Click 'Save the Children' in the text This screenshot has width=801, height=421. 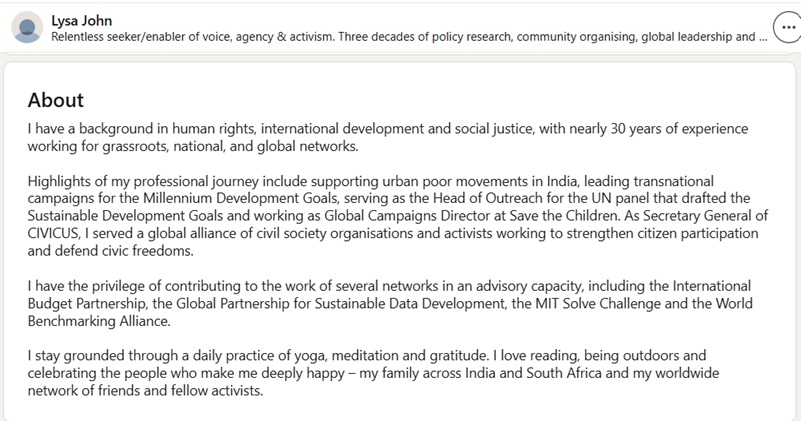click(x=555, y=216)
